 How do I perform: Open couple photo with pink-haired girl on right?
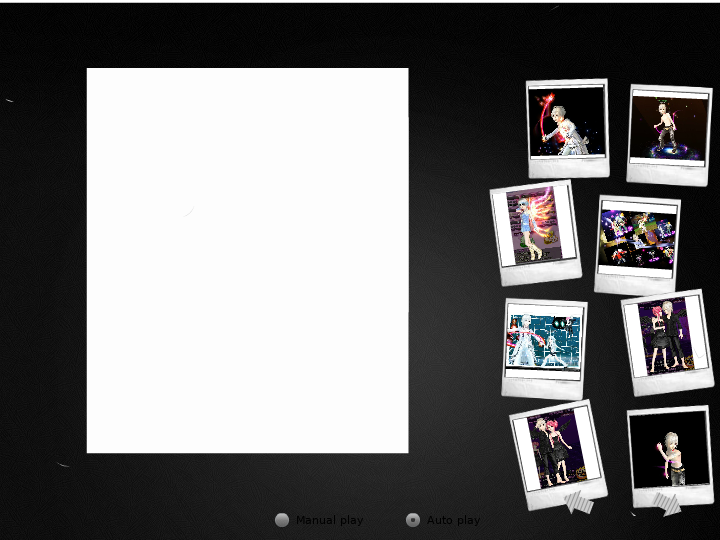coord(557,447)
